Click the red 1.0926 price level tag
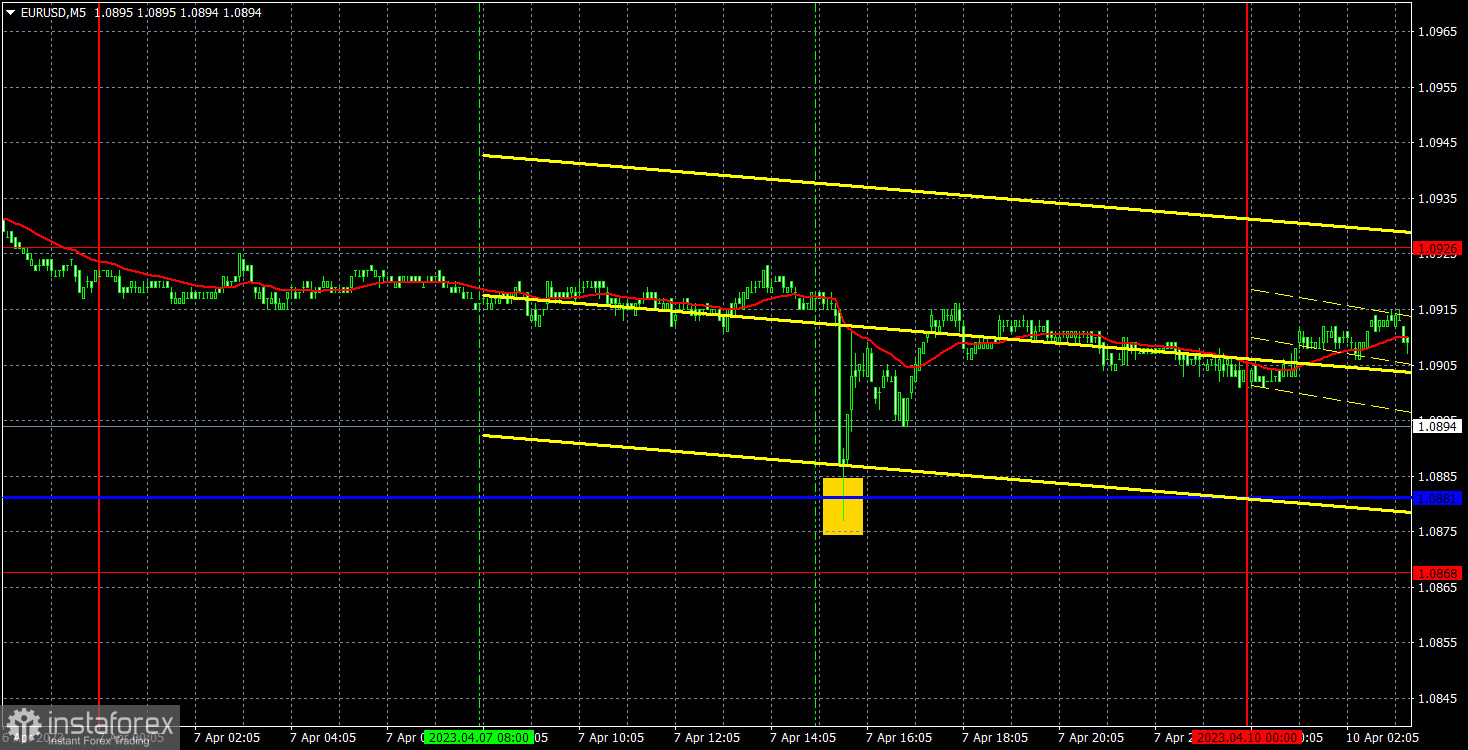The height and width of the screenshot is (750, 1468). pos(1438,248)
